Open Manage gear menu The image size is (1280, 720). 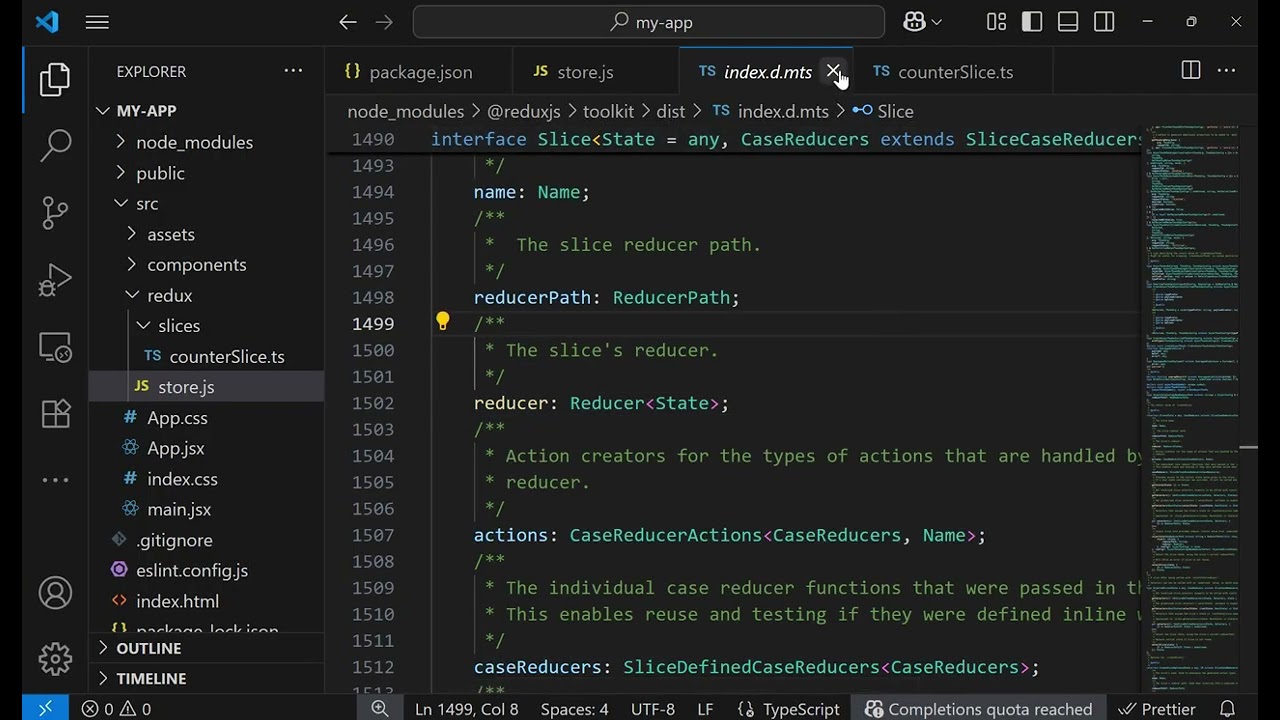click(55, 659)
